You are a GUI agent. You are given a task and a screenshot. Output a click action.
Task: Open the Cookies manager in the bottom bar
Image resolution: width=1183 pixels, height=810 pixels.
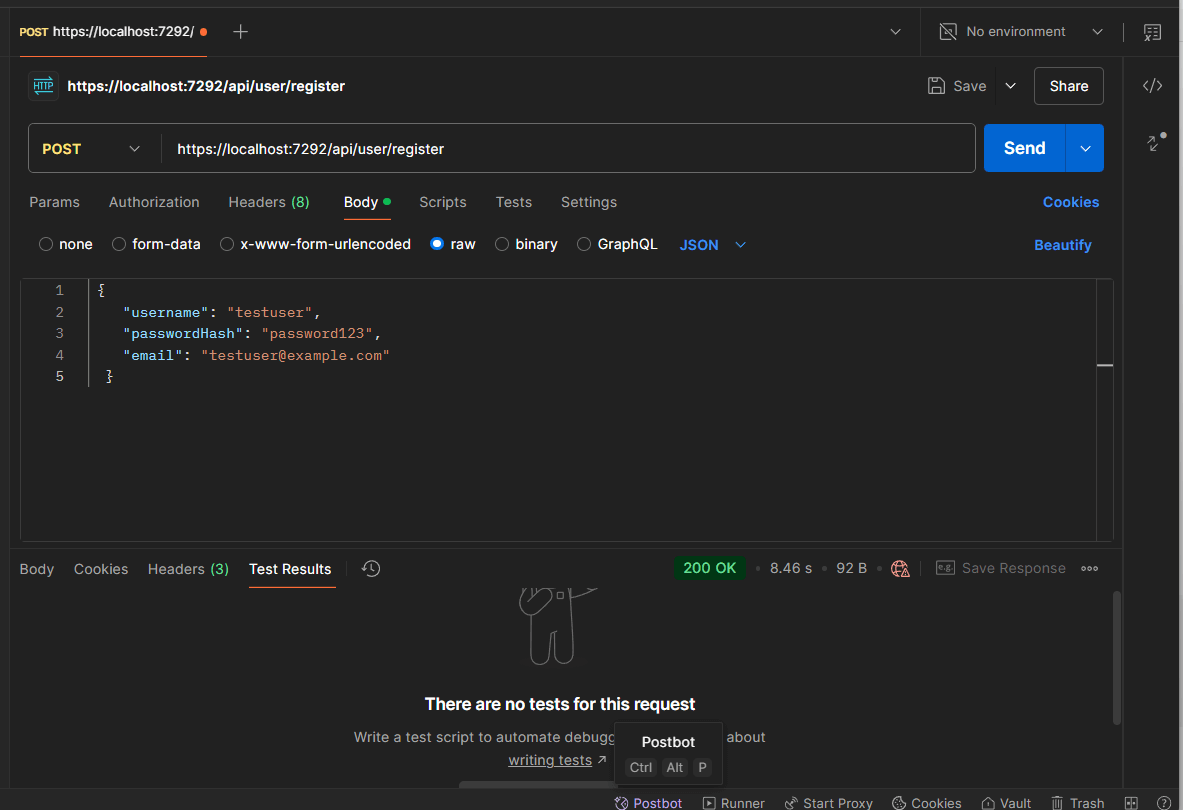click(926, 802)
